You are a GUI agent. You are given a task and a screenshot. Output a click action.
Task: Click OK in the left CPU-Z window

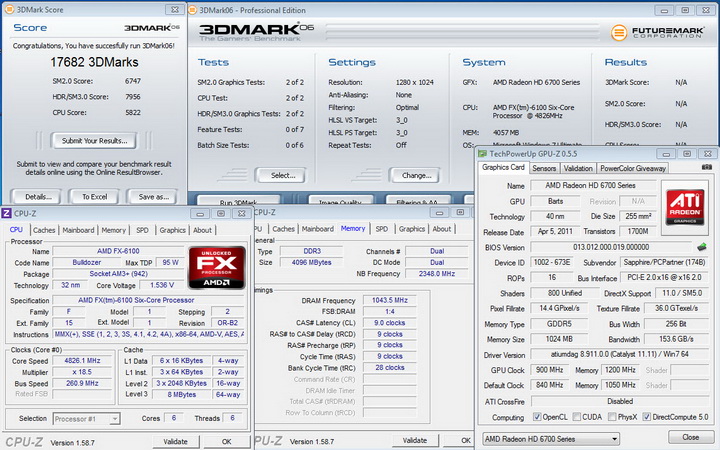click(226, 441)
